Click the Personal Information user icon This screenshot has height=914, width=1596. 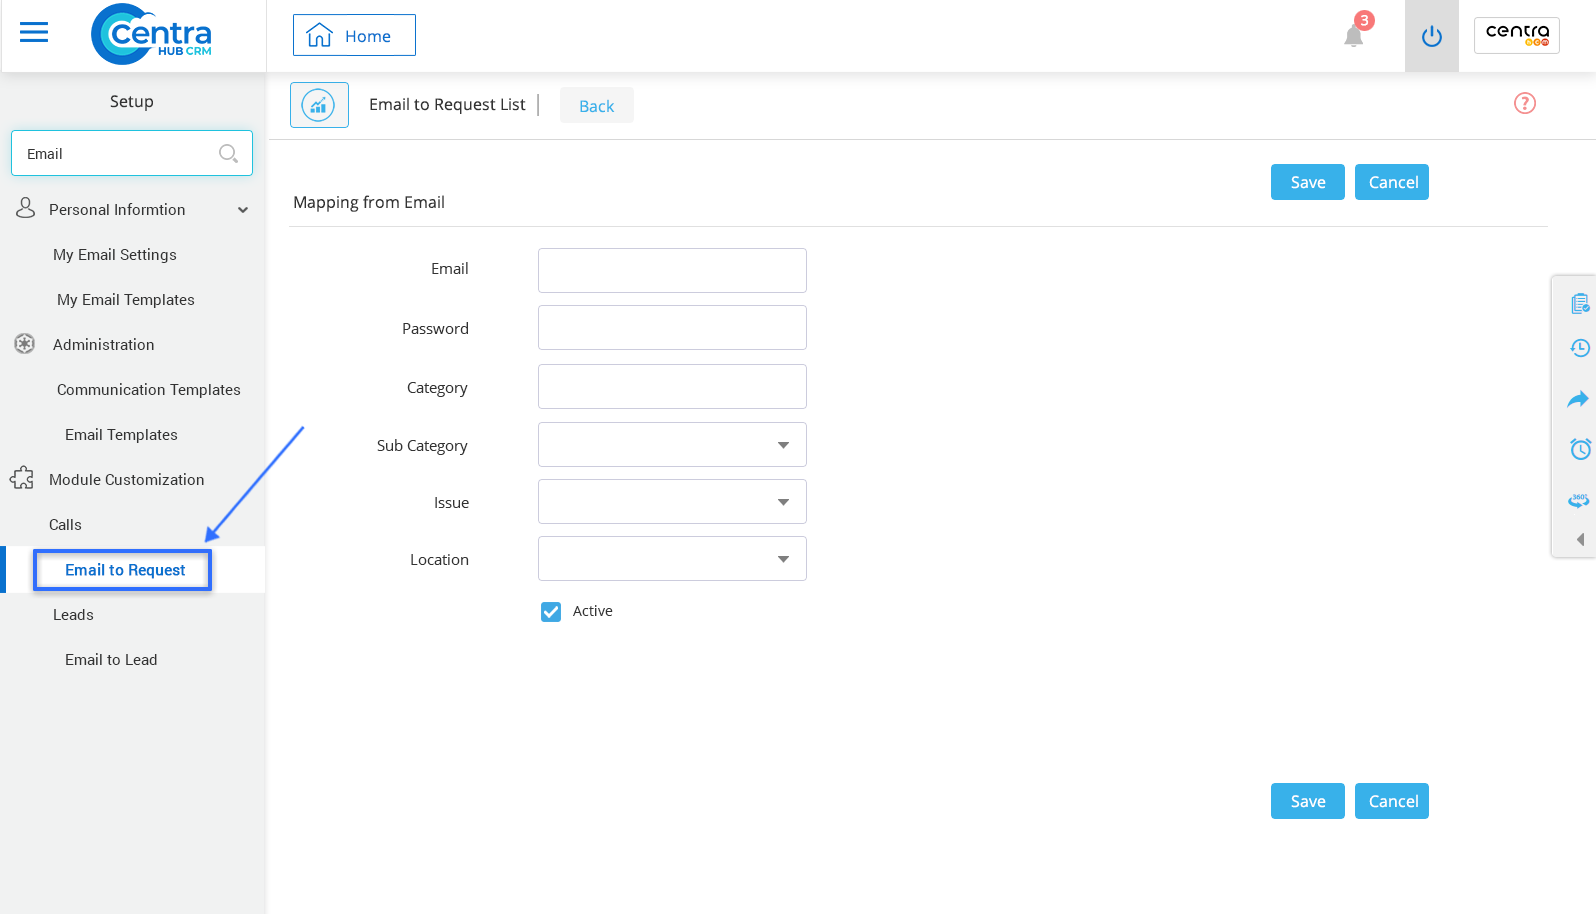point(26,208)
